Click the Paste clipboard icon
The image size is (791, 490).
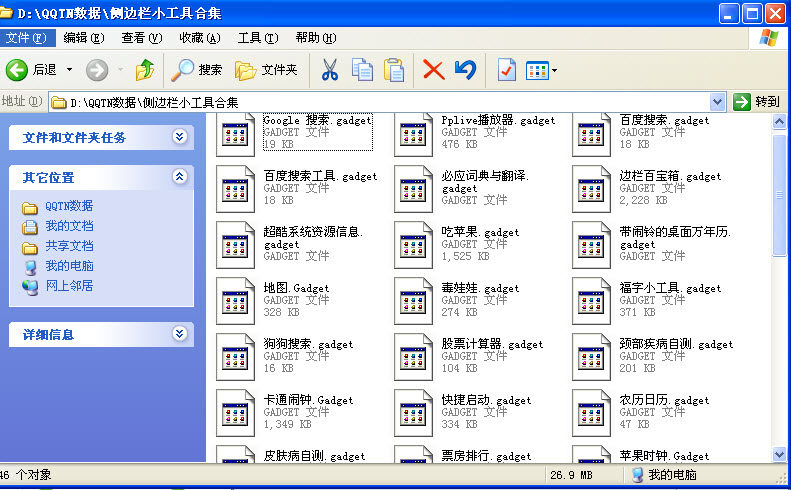(394, 70)
